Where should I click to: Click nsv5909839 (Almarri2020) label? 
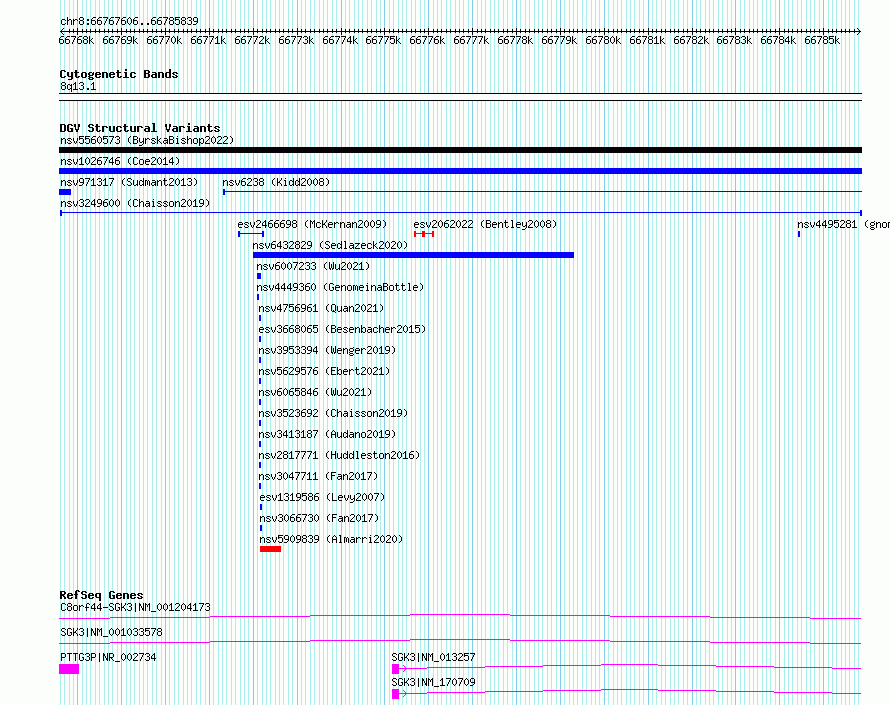pos(331,539)
